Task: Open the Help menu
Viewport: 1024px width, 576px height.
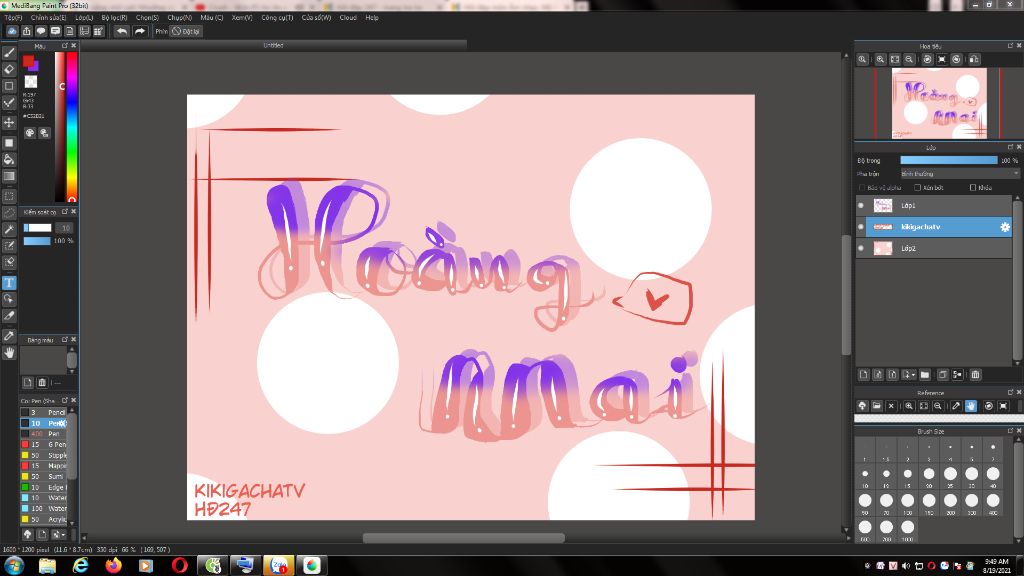Action: pos(372,18)
